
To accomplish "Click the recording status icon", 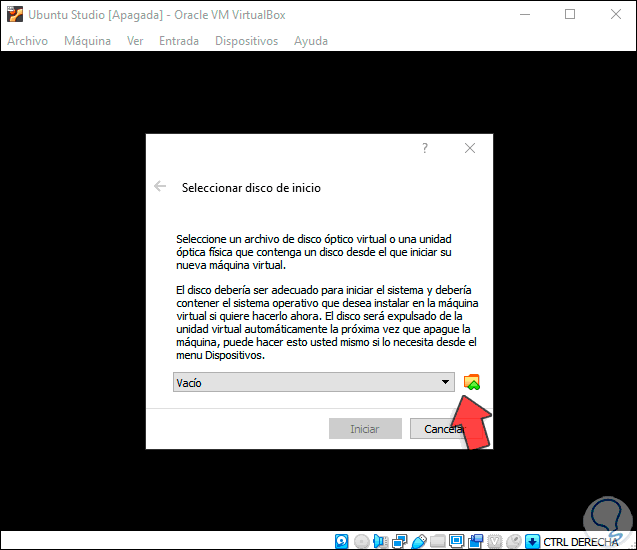I will 476,541.
